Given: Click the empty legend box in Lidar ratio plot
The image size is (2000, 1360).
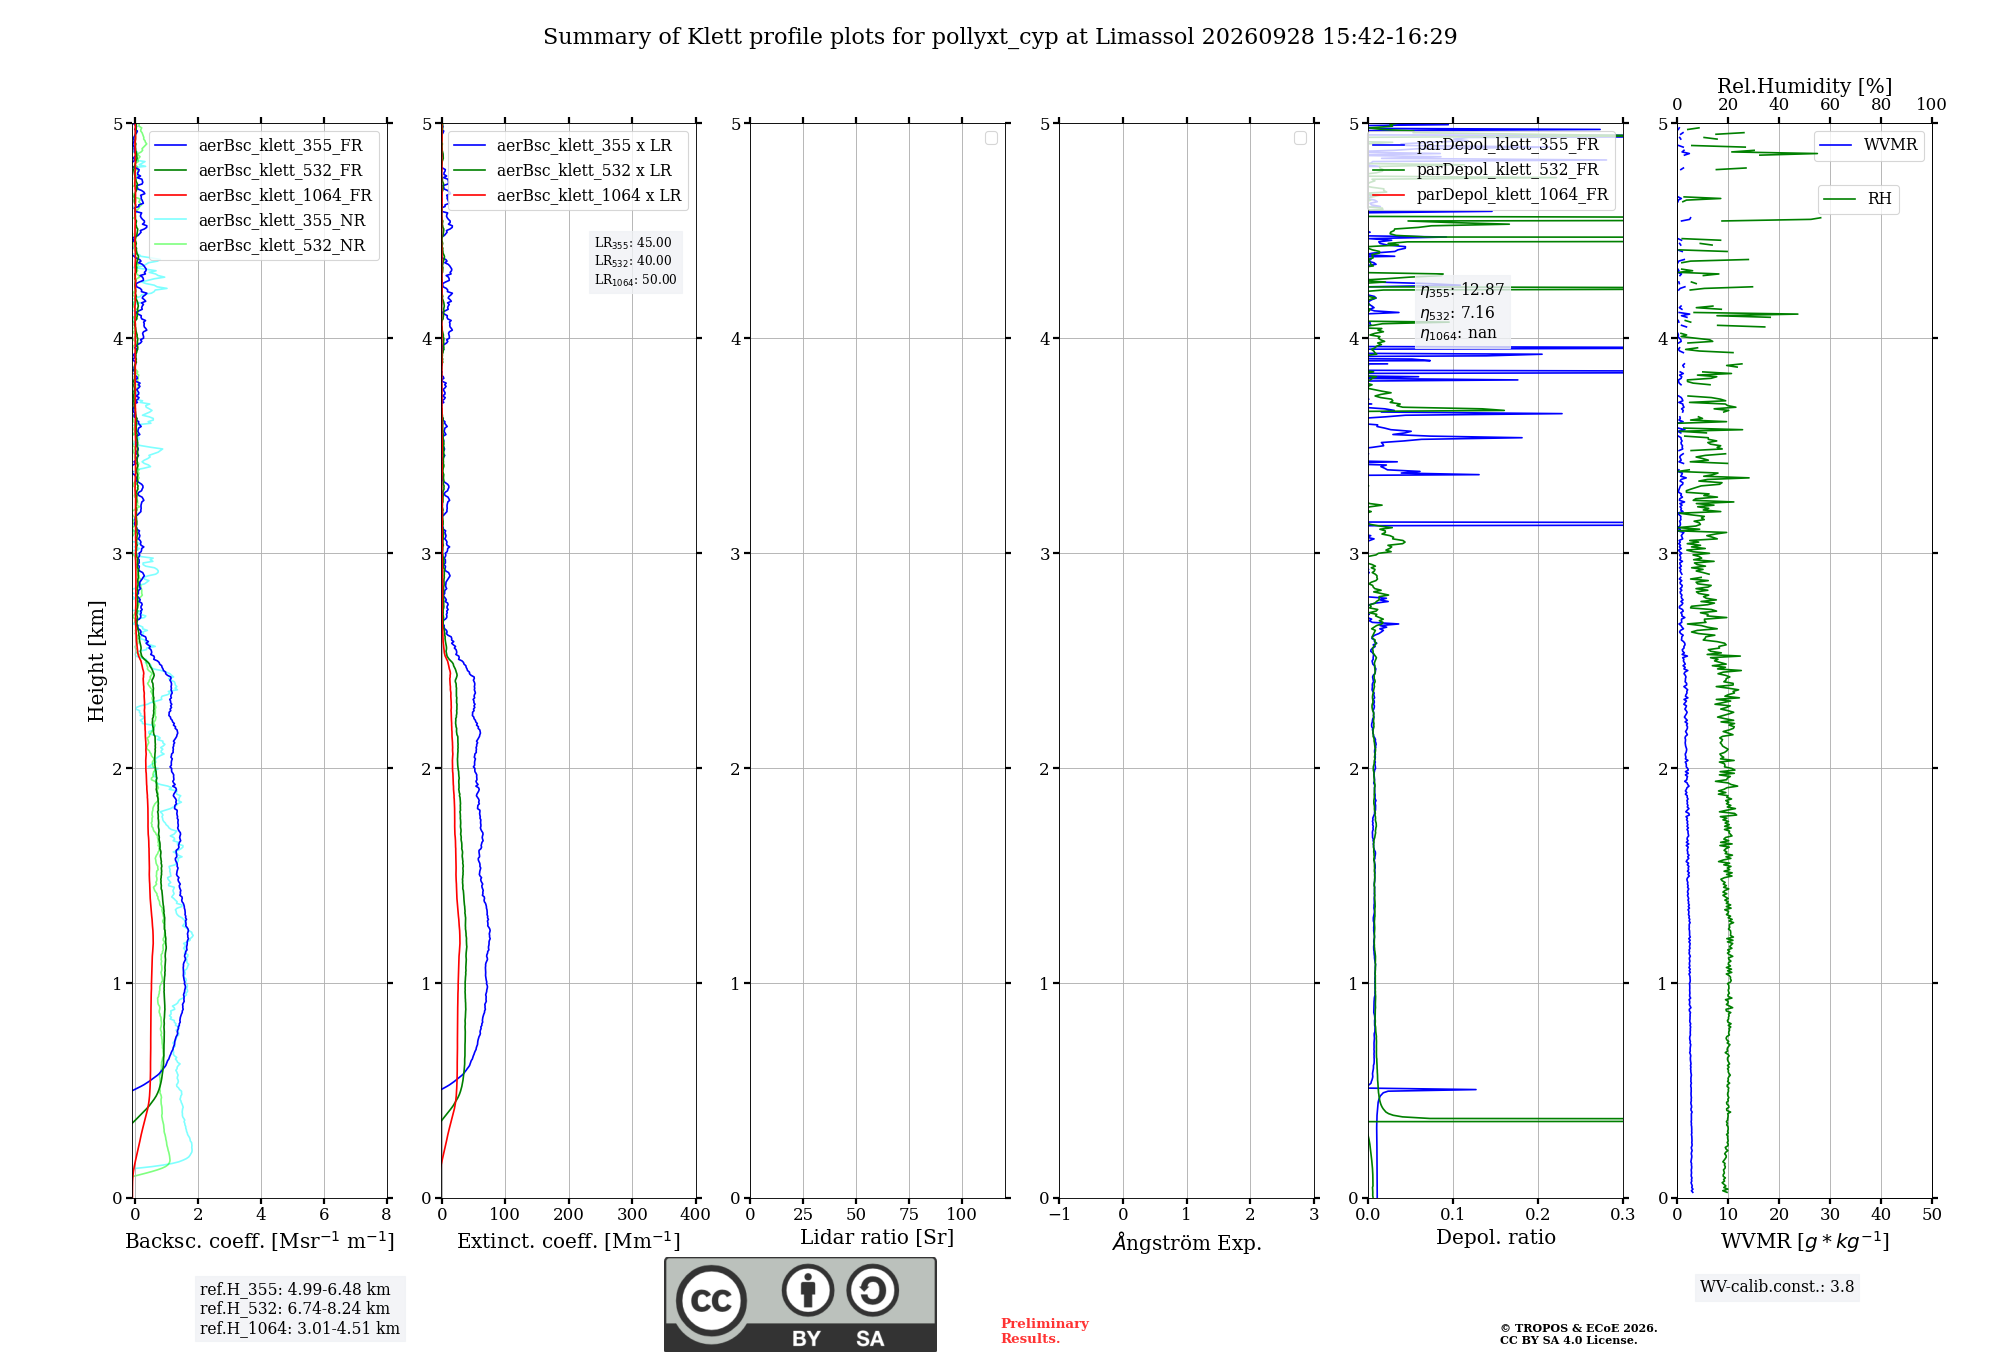Looking at the screenshot, I should point(991,138).
